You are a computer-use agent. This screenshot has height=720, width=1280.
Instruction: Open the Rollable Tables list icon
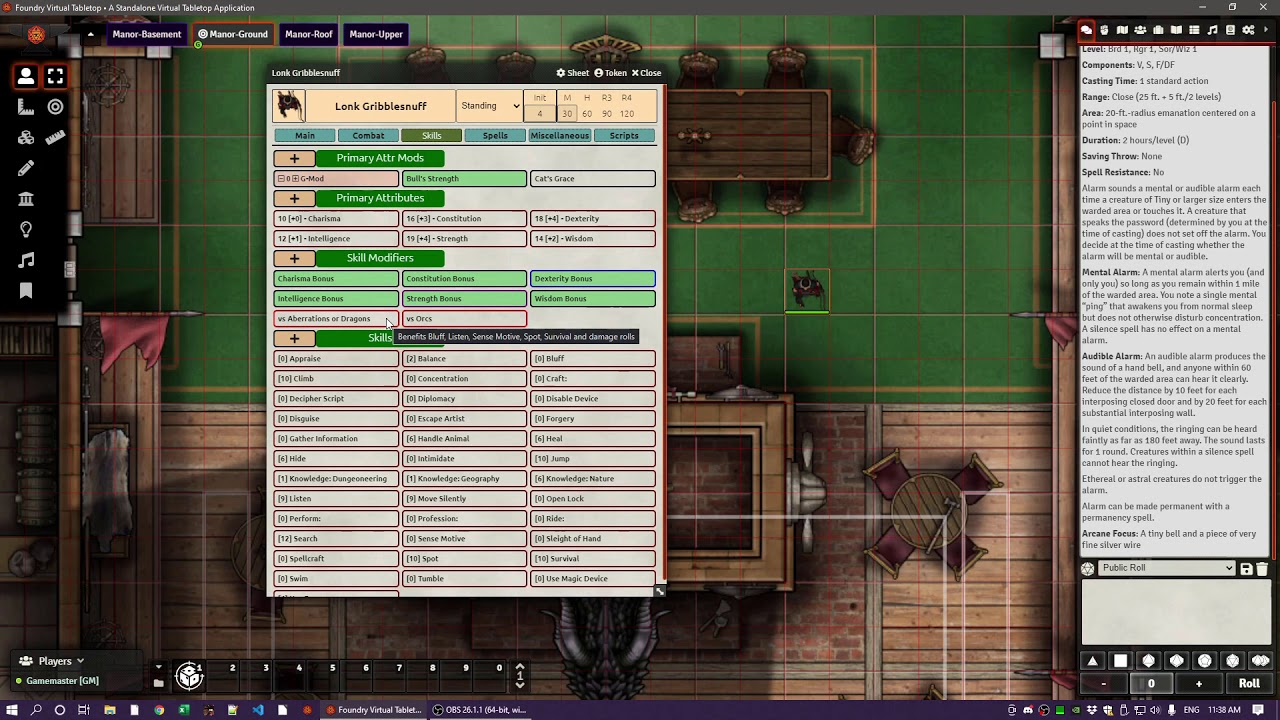coord(1194,30)
